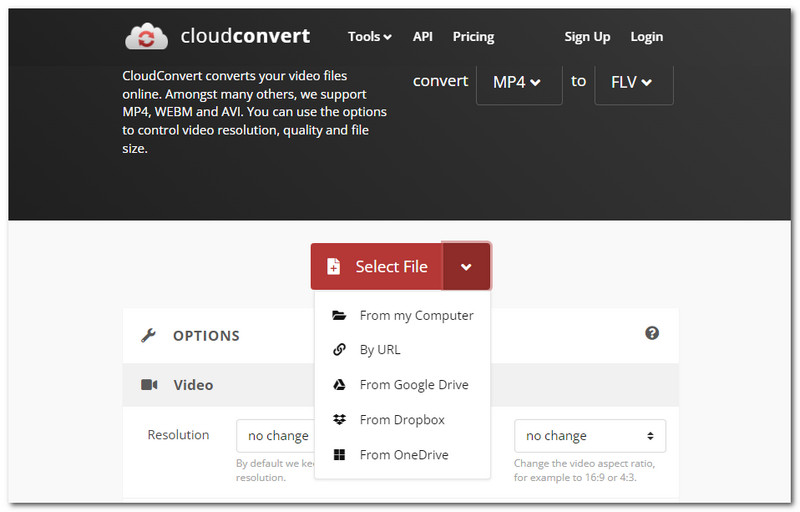
Task: Click the Sign Up link
Action: click(x=587, y=37)
